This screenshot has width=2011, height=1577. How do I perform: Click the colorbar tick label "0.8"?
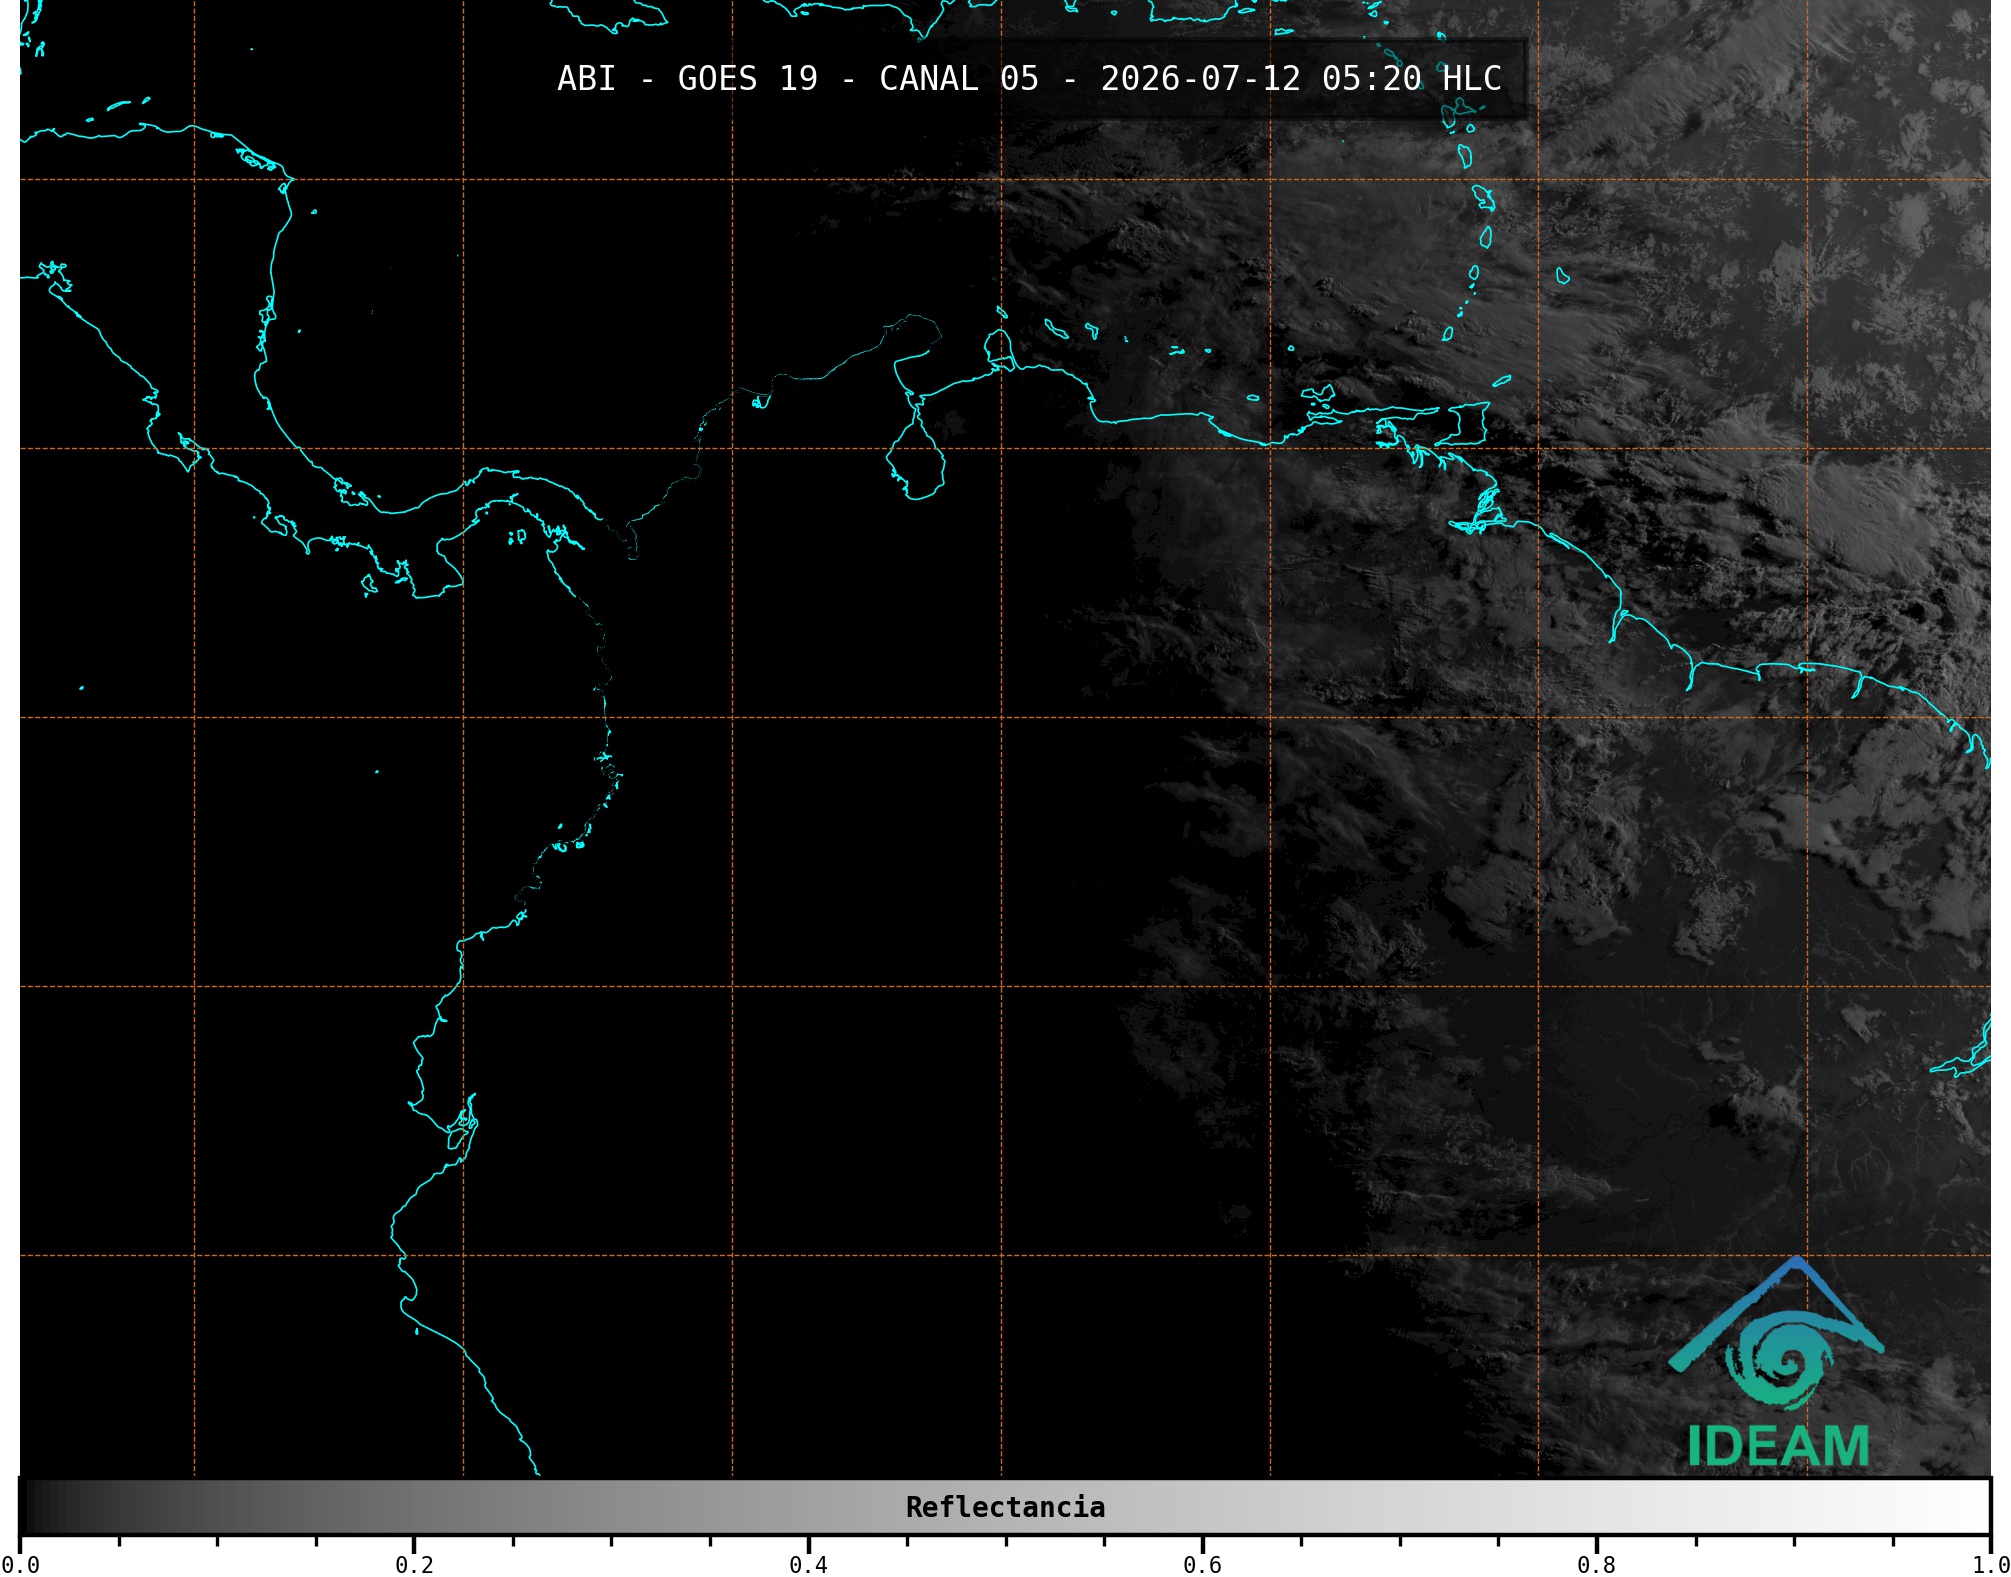pos(1596,1565)
